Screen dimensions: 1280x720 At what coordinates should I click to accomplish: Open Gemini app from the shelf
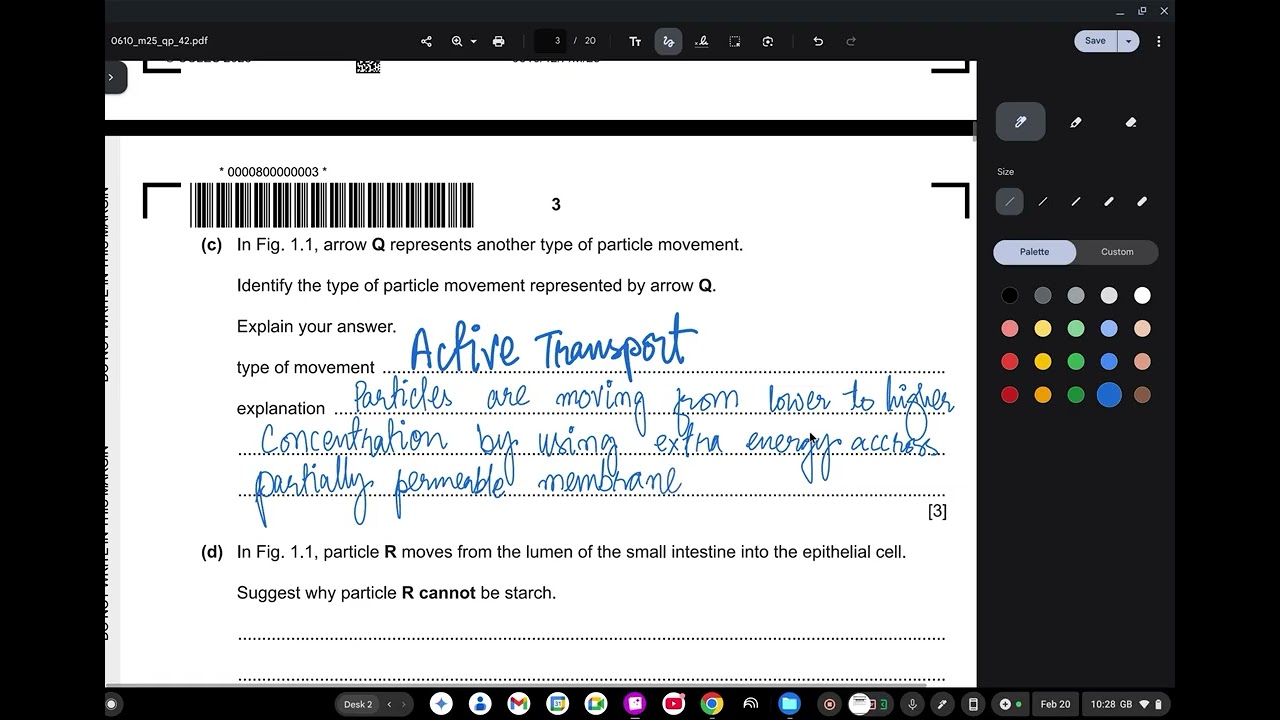pyautogui.click(x=441, y=704)
